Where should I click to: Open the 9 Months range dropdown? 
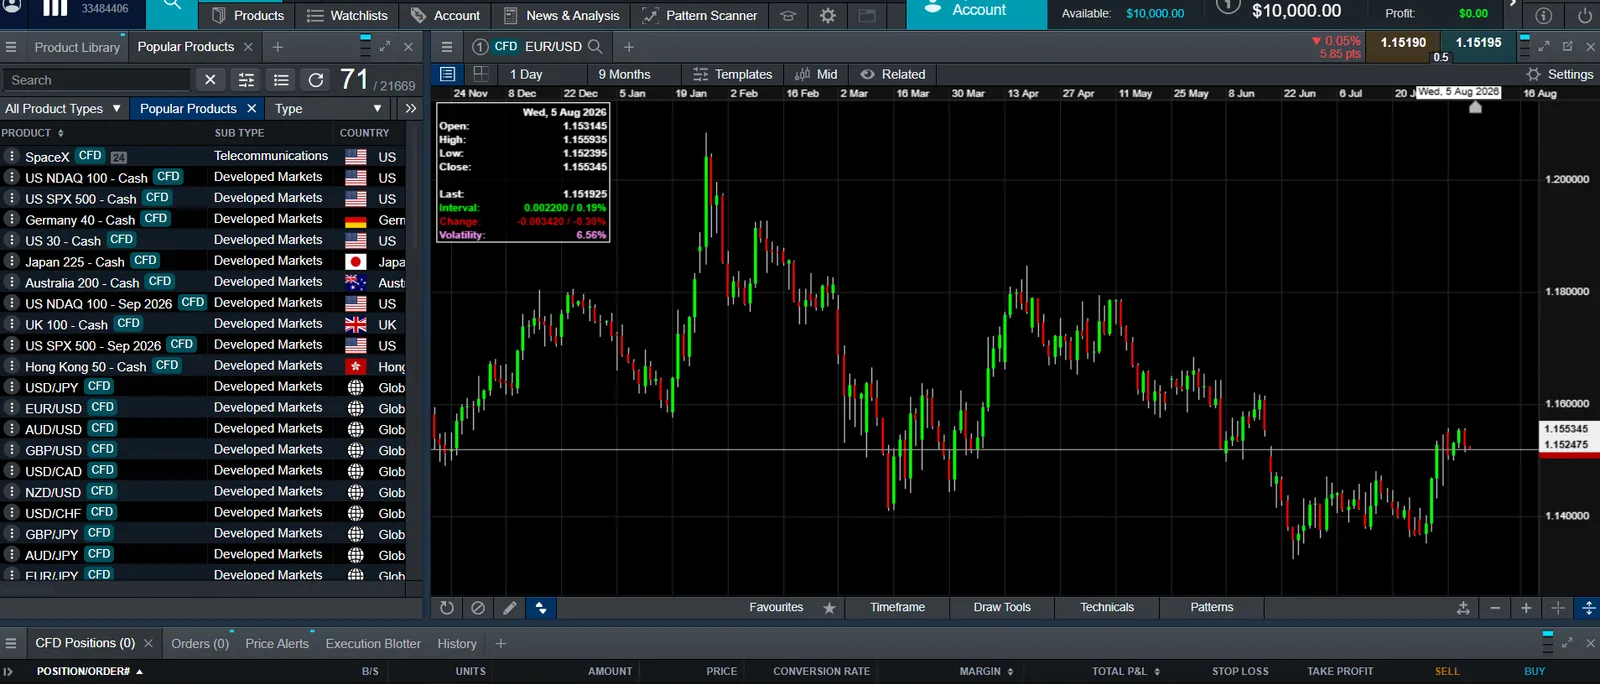[636, 74]
